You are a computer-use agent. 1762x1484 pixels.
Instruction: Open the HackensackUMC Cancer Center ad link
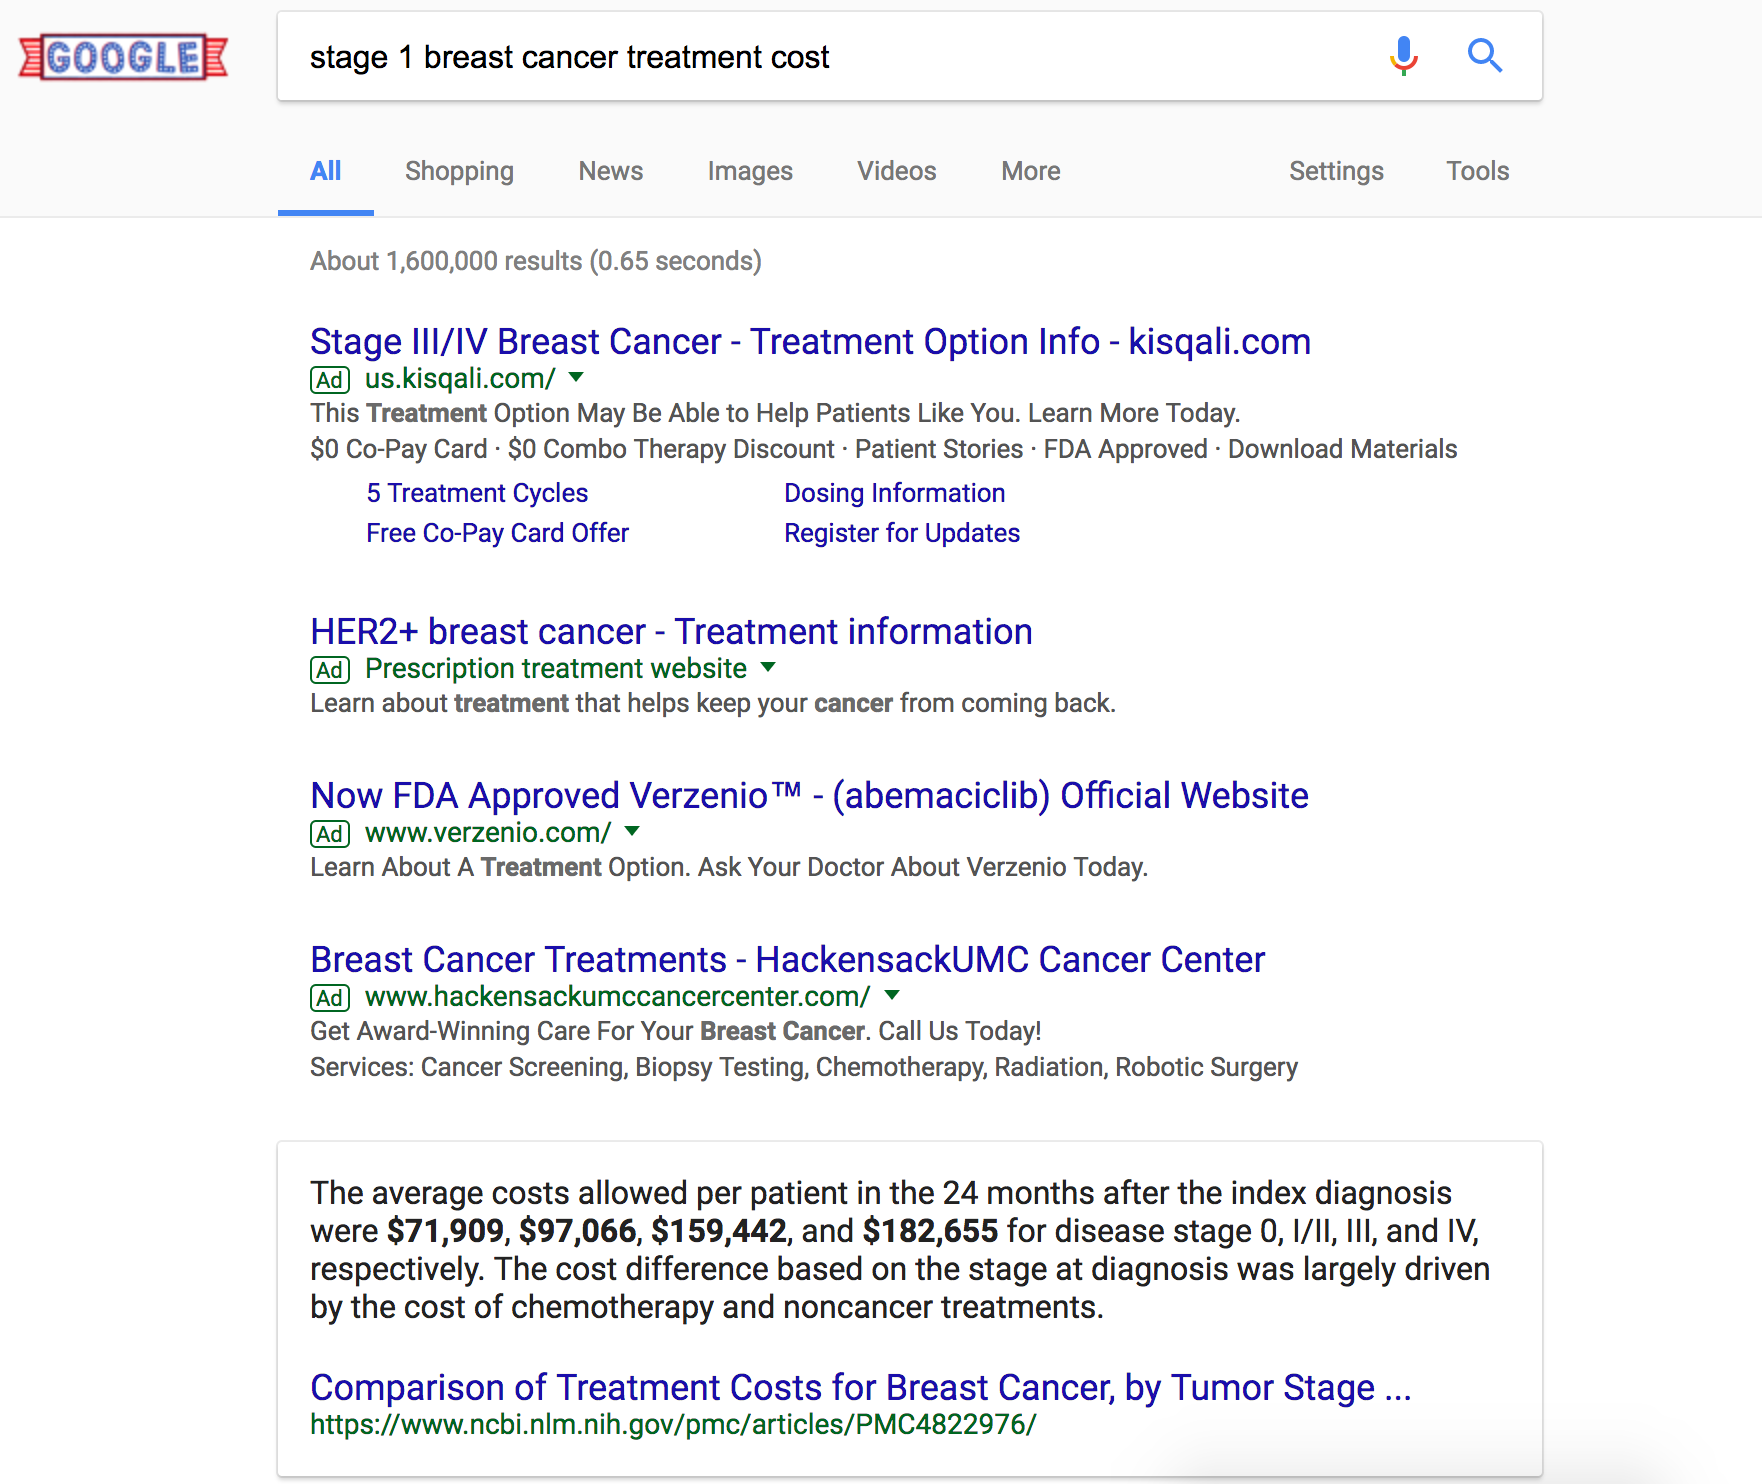788,960
